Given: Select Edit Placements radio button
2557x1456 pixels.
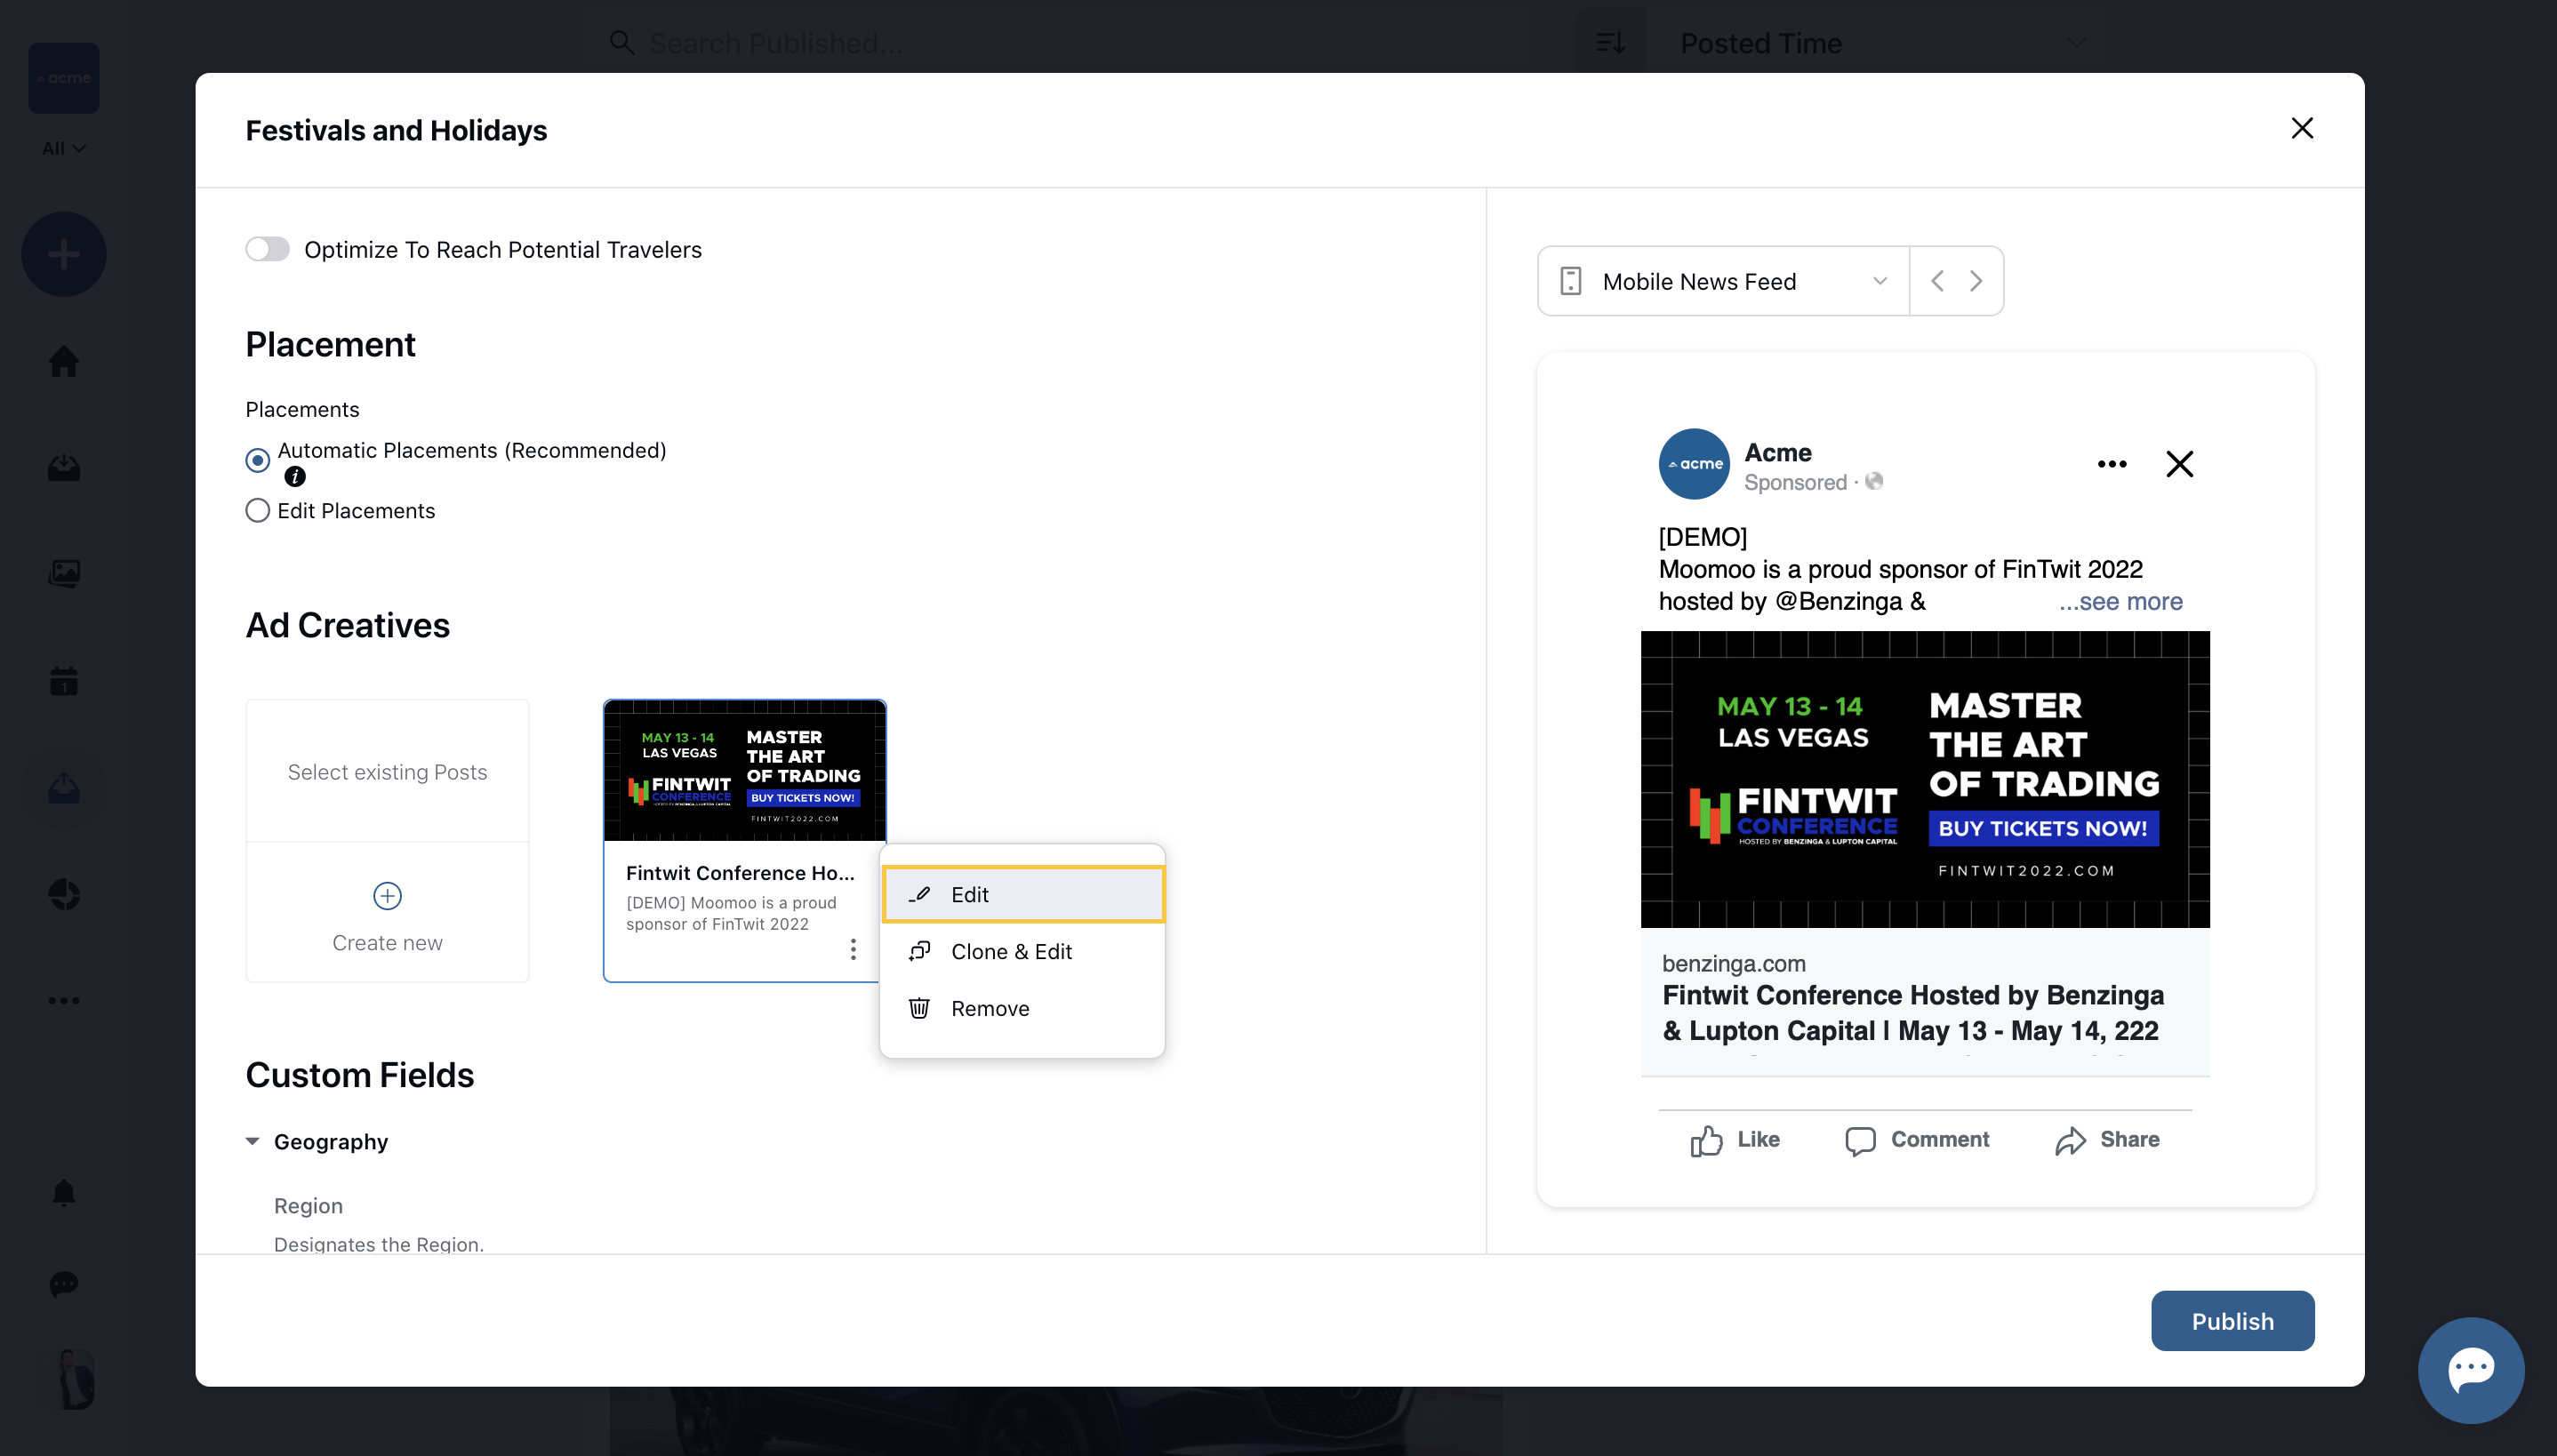Looking at the screenshot, I should [258, 511].
